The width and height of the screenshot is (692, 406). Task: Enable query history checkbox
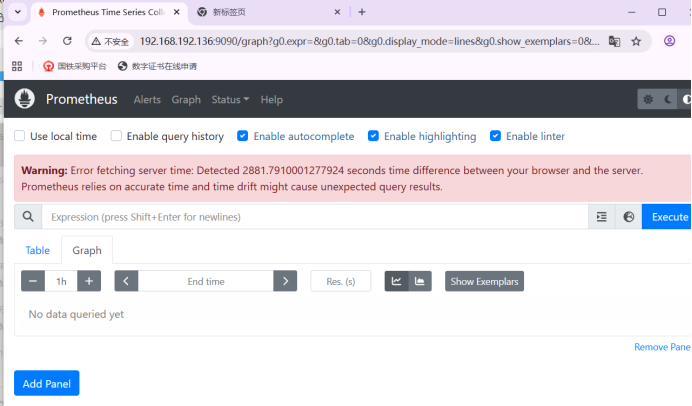pos(116,136)
